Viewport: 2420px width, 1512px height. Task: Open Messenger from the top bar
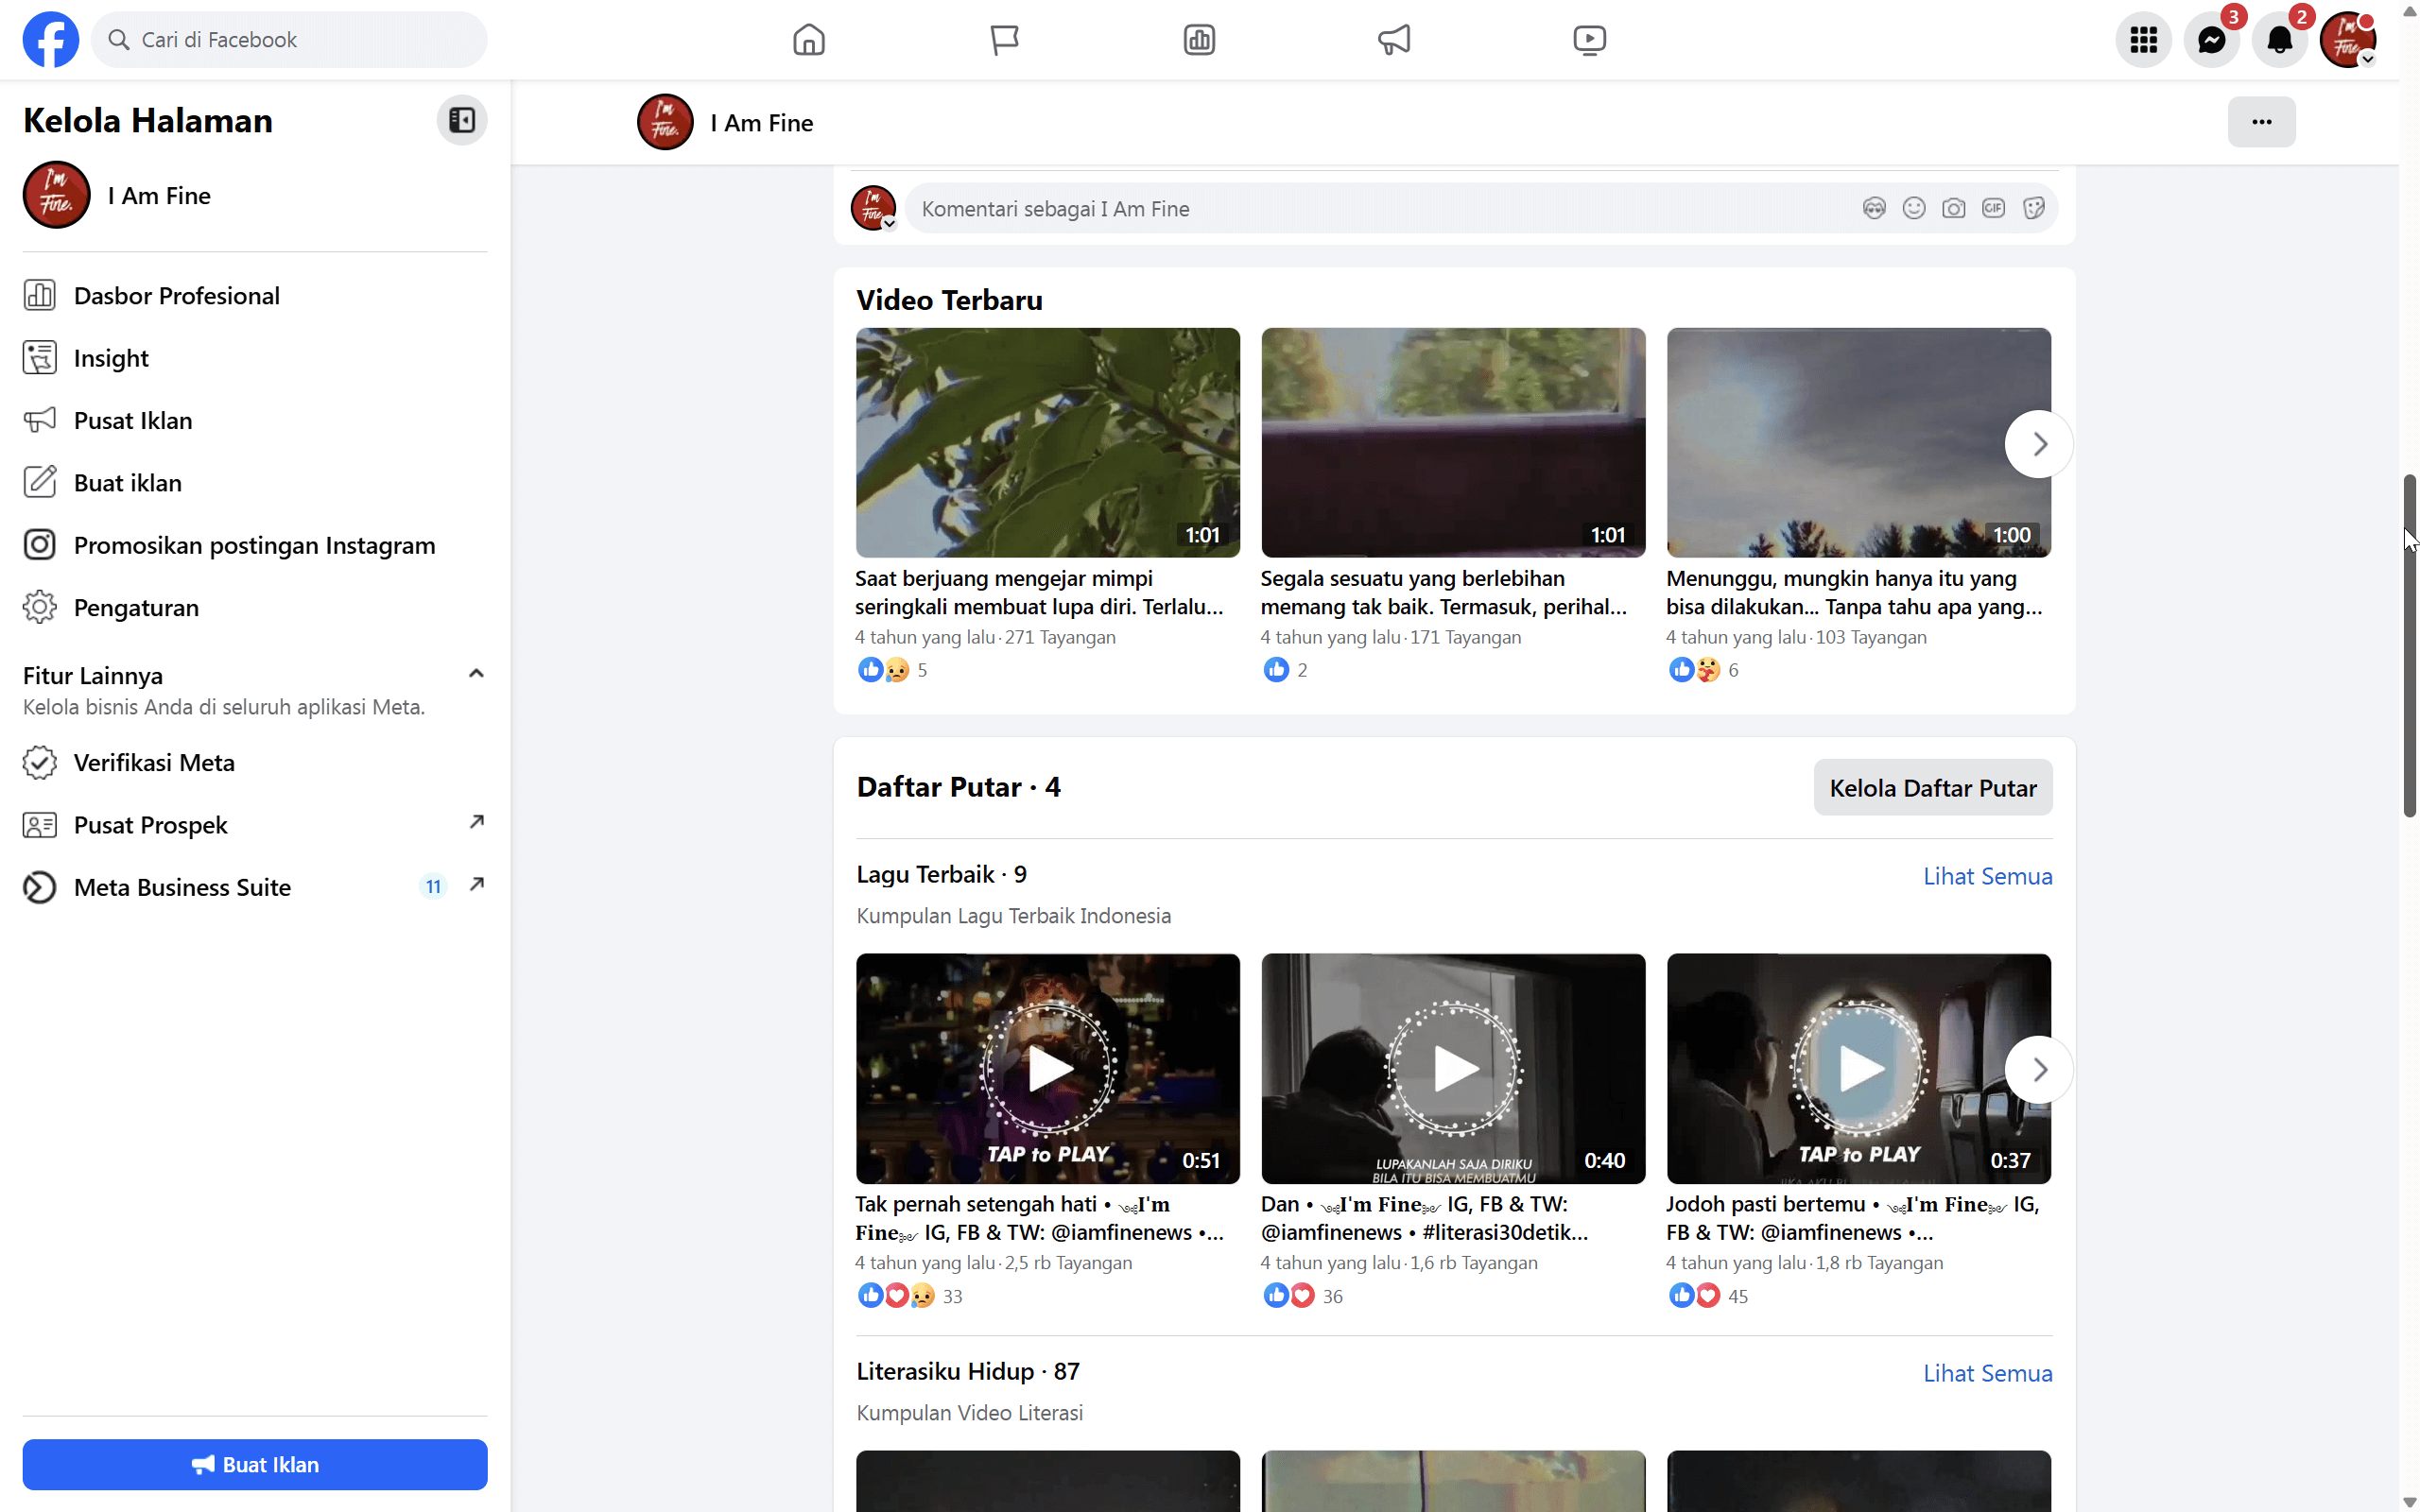[x=2213, y=39]
